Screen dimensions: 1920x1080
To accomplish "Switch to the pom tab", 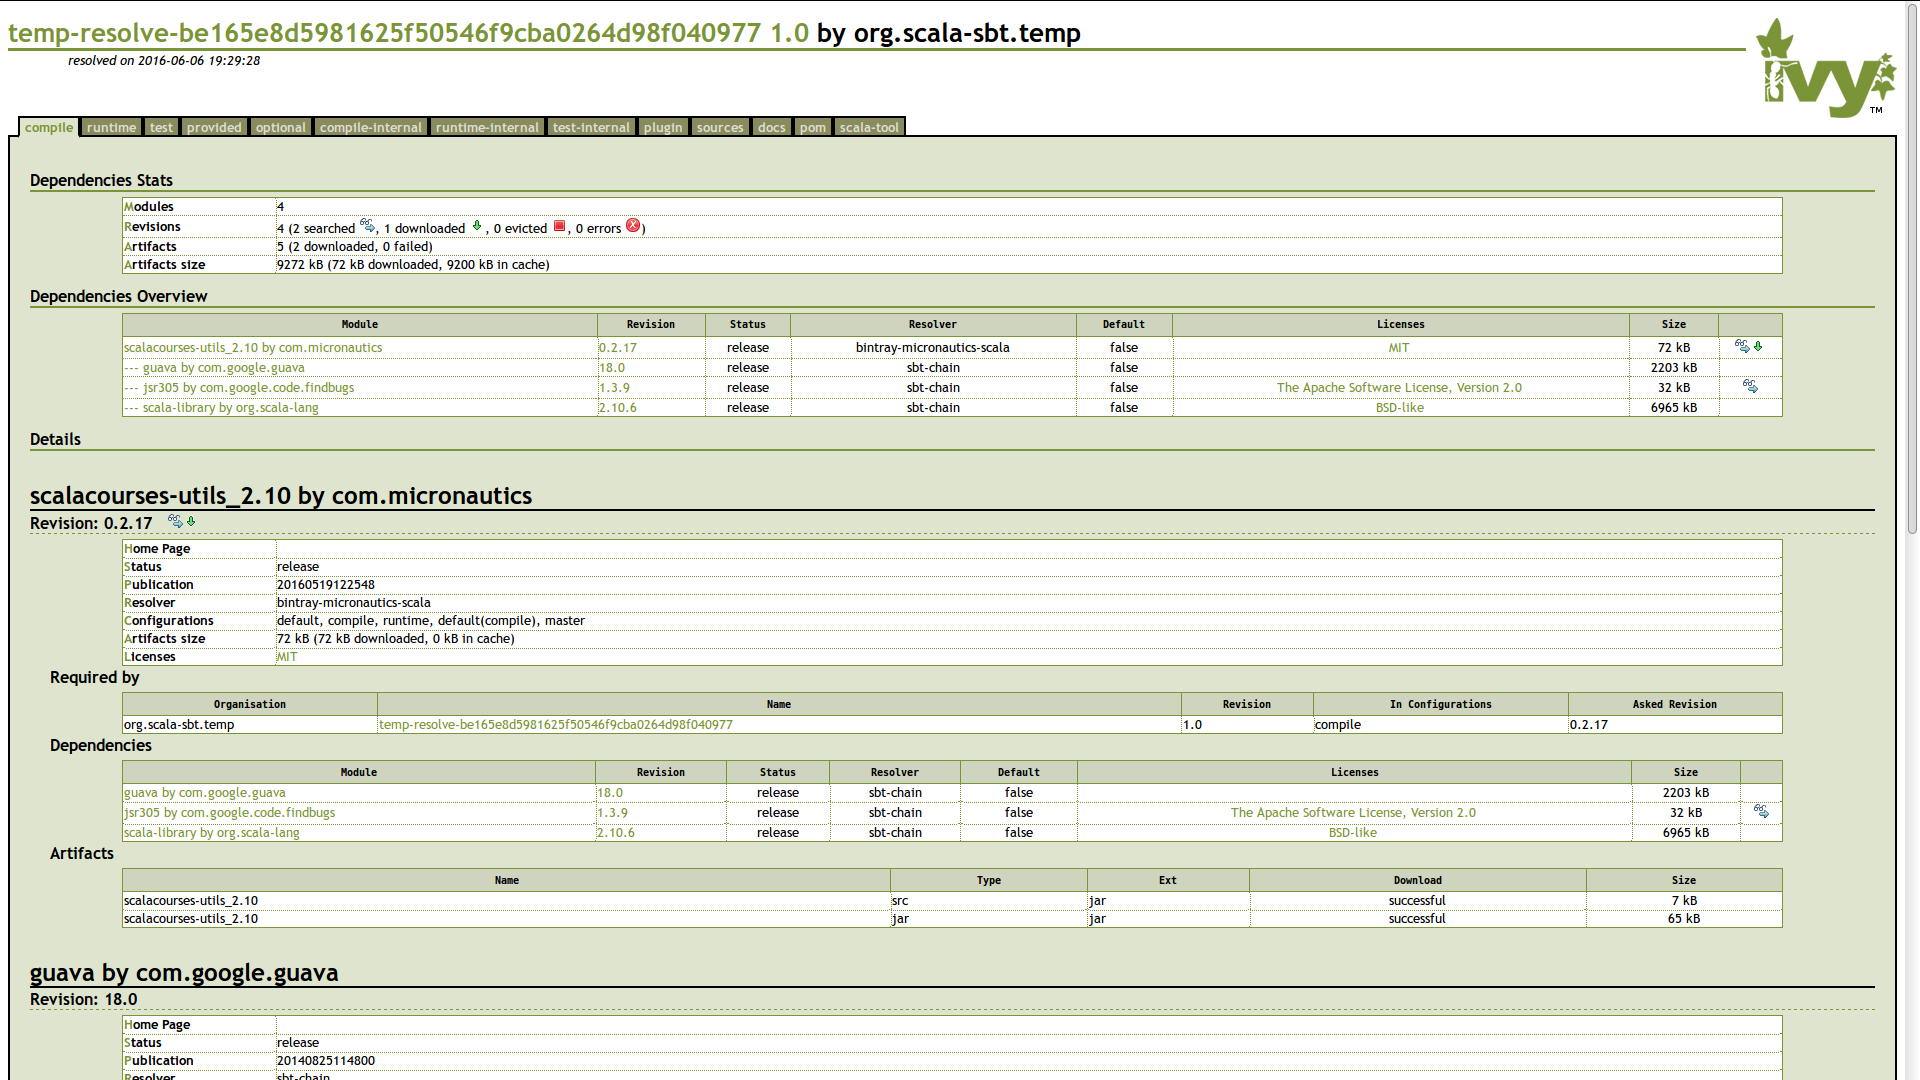I will click(x=813, y=127).
